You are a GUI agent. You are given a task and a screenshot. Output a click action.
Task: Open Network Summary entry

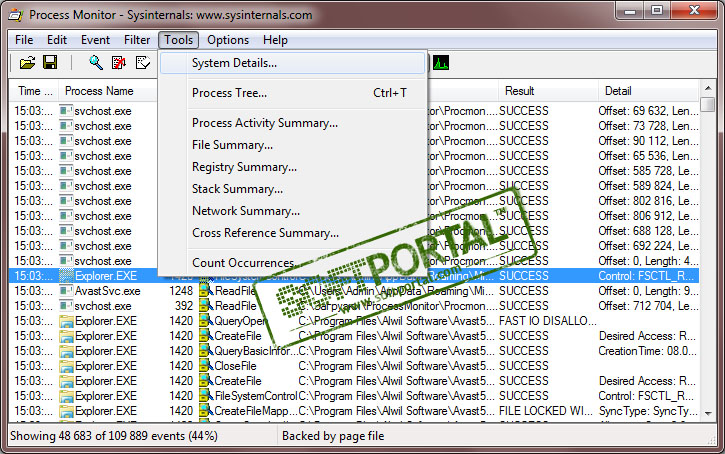[292, 211]
